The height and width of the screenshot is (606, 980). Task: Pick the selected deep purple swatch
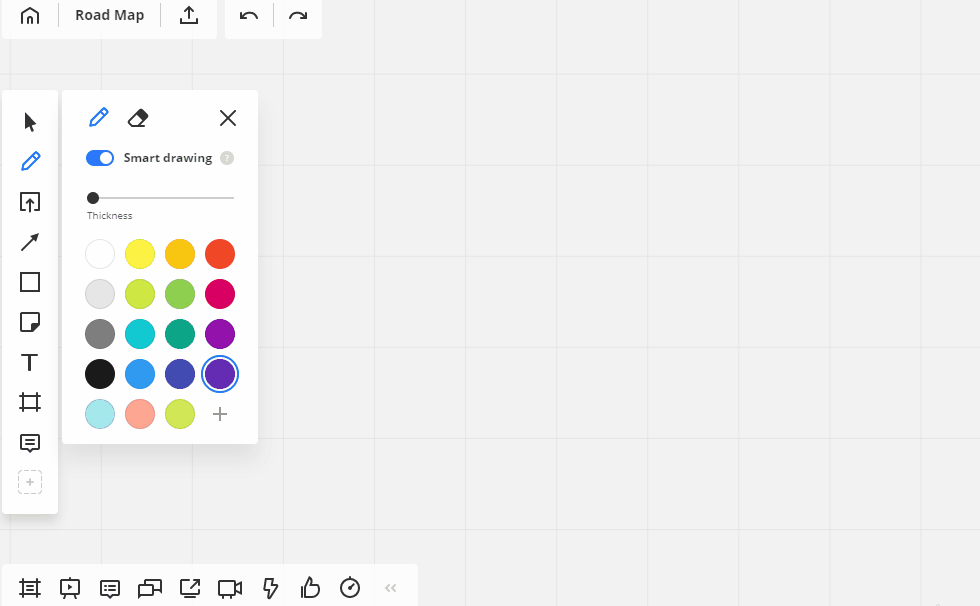pos(220,374)
